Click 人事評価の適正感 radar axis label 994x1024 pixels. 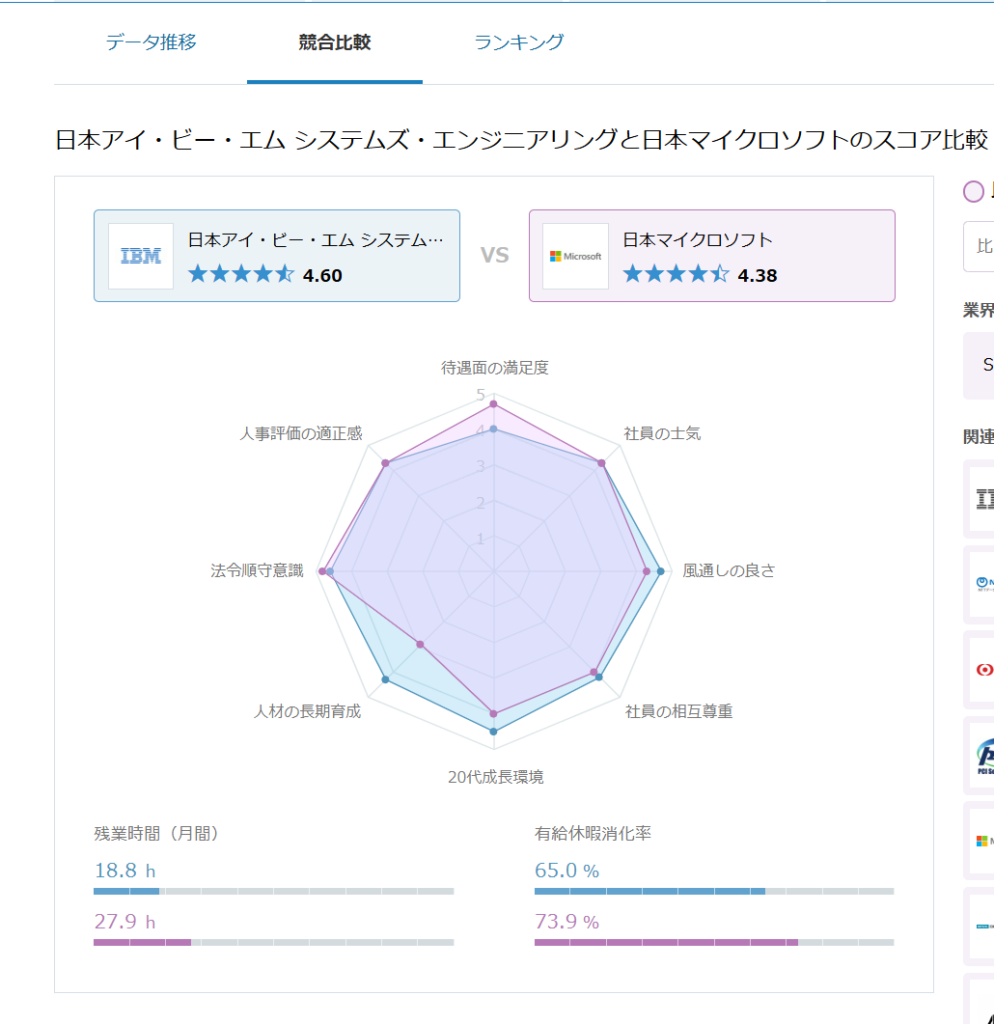click(x=300, y=434)
